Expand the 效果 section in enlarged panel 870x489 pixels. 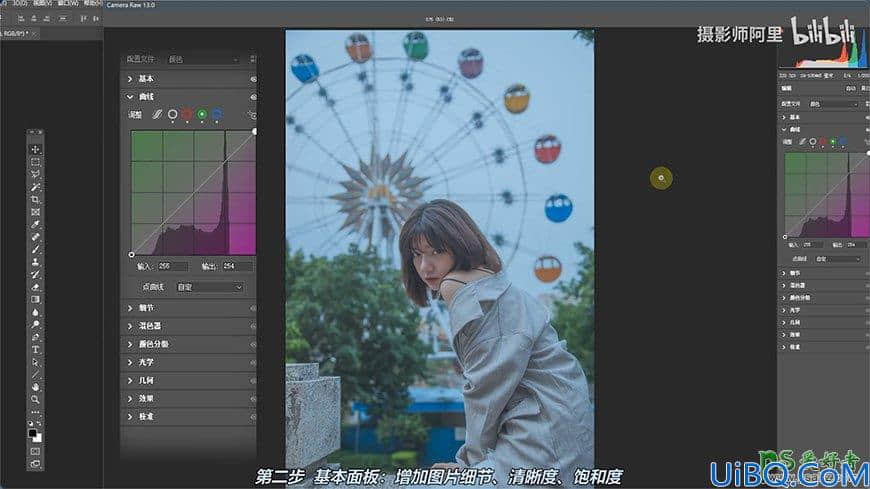click(x=130, y=399)
